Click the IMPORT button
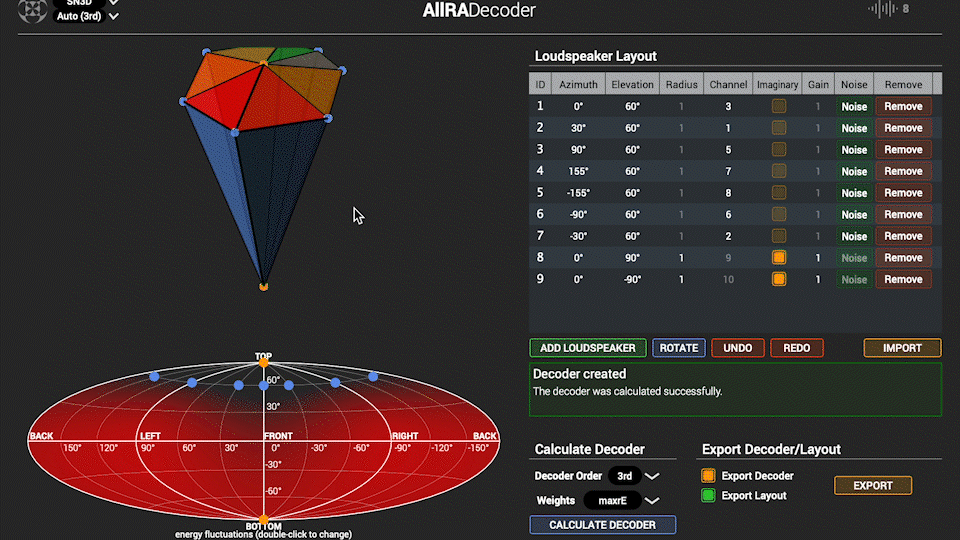 point(902,348)
